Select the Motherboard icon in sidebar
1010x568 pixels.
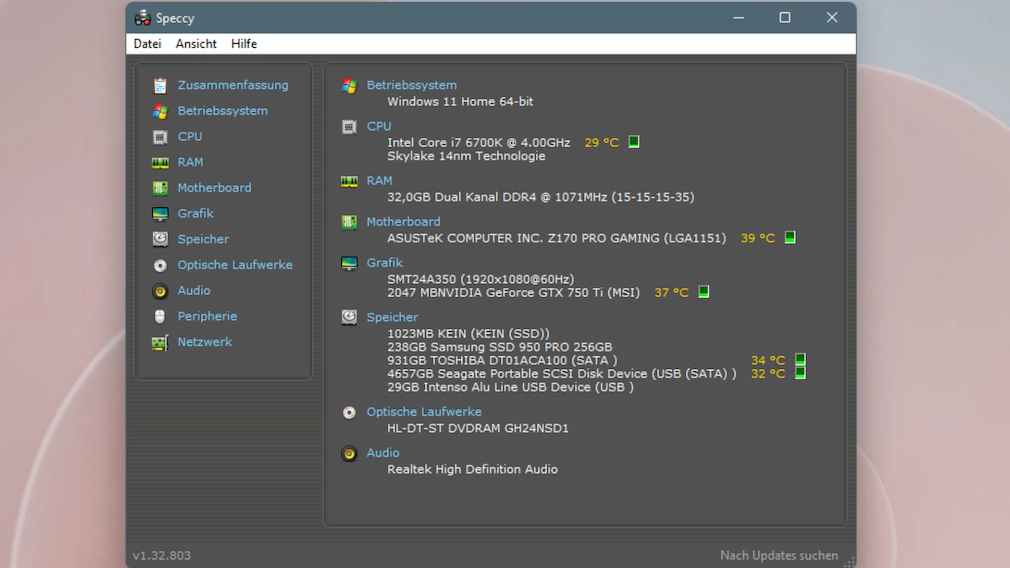(160, 188)
